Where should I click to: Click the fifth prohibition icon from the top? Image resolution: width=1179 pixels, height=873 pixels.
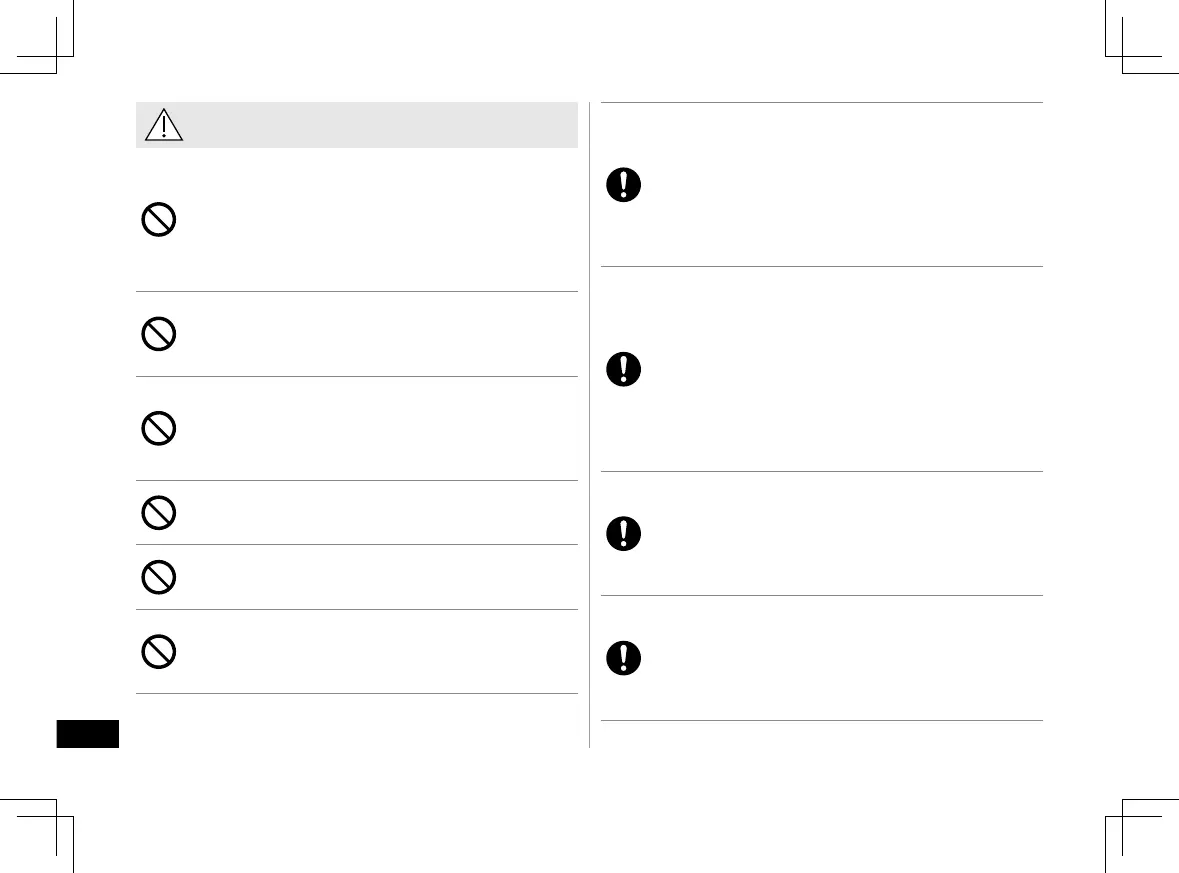tap(159, 577)
